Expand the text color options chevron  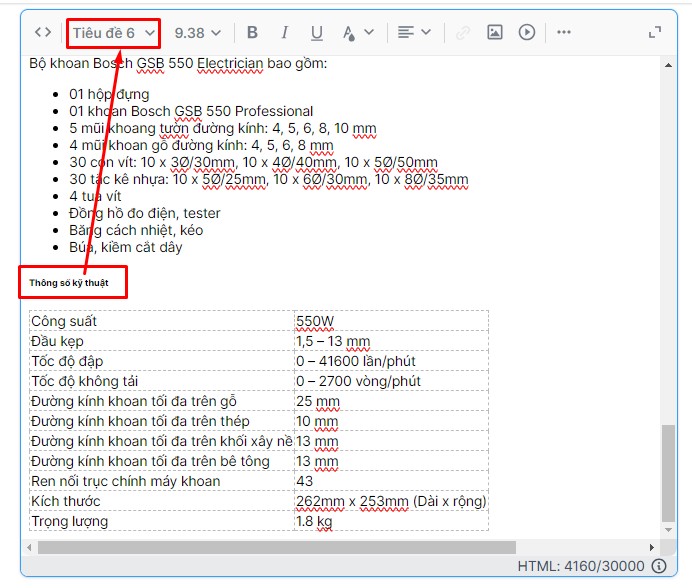369,32
